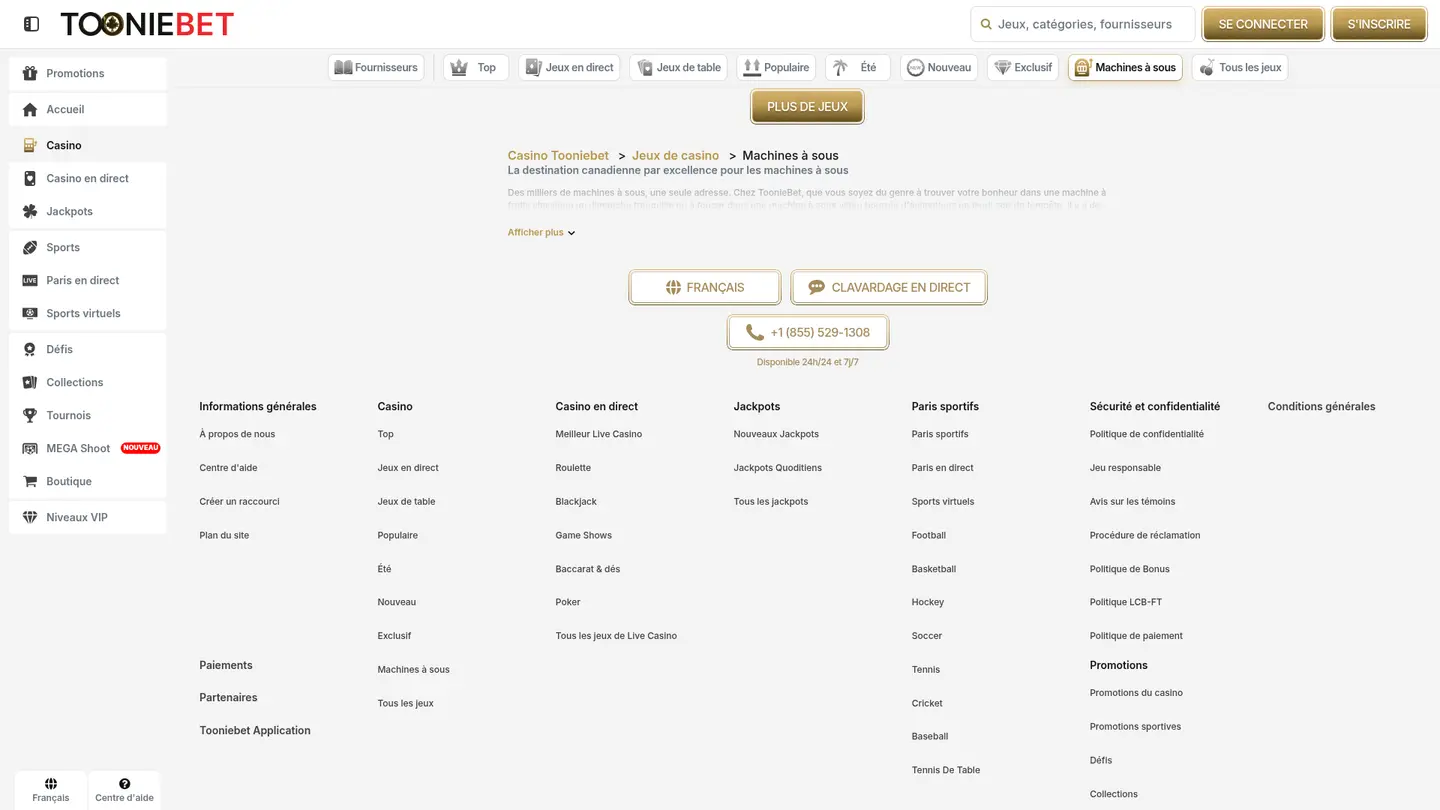Open footer link Jackpots Quoditiens

point(778,468)
